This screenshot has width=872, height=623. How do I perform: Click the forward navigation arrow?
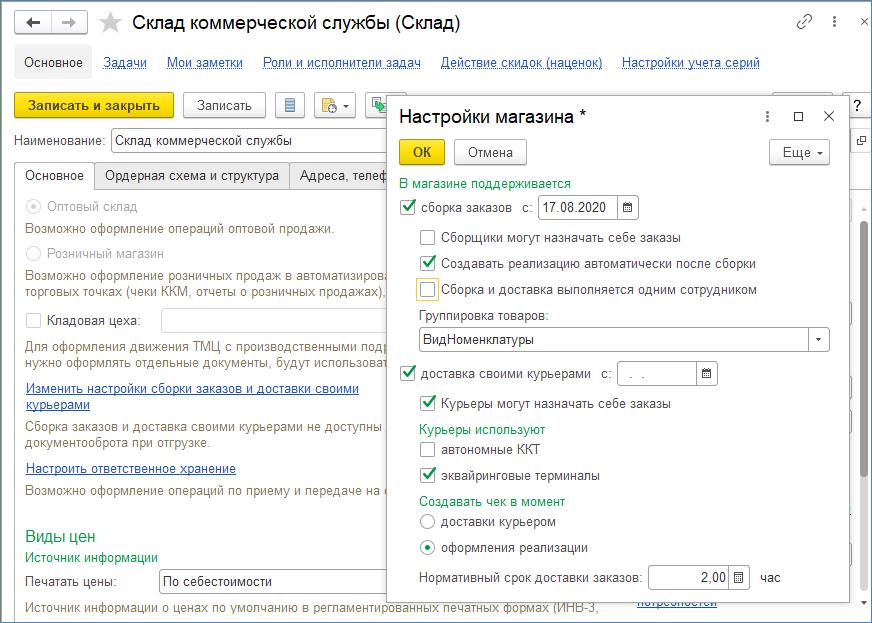pyautogui.click(x=69, y=22)
